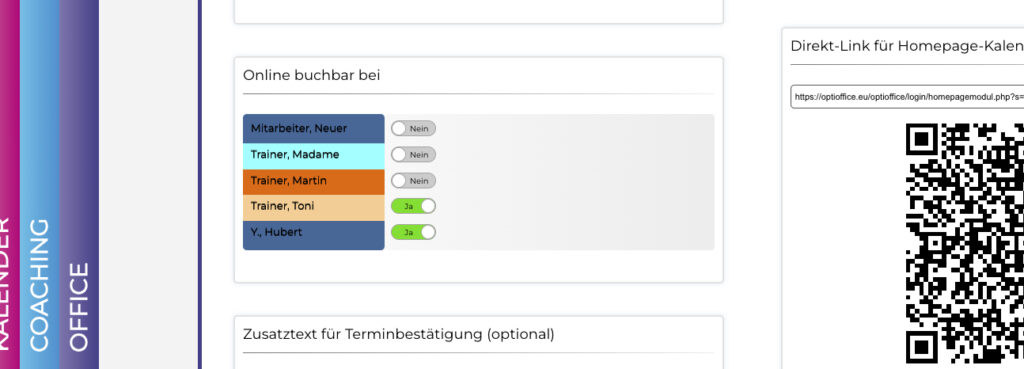Click the homepage calendar URL field

click(907, 97)
